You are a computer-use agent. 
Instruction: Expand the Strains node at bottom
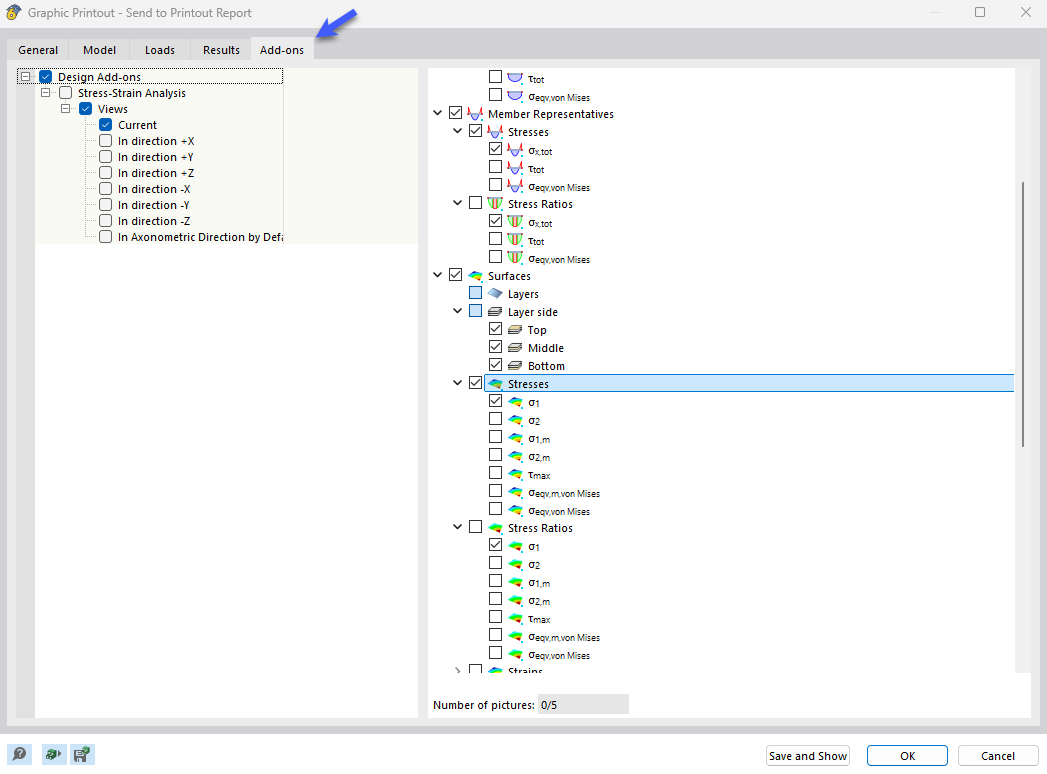[x=457, y=670]
